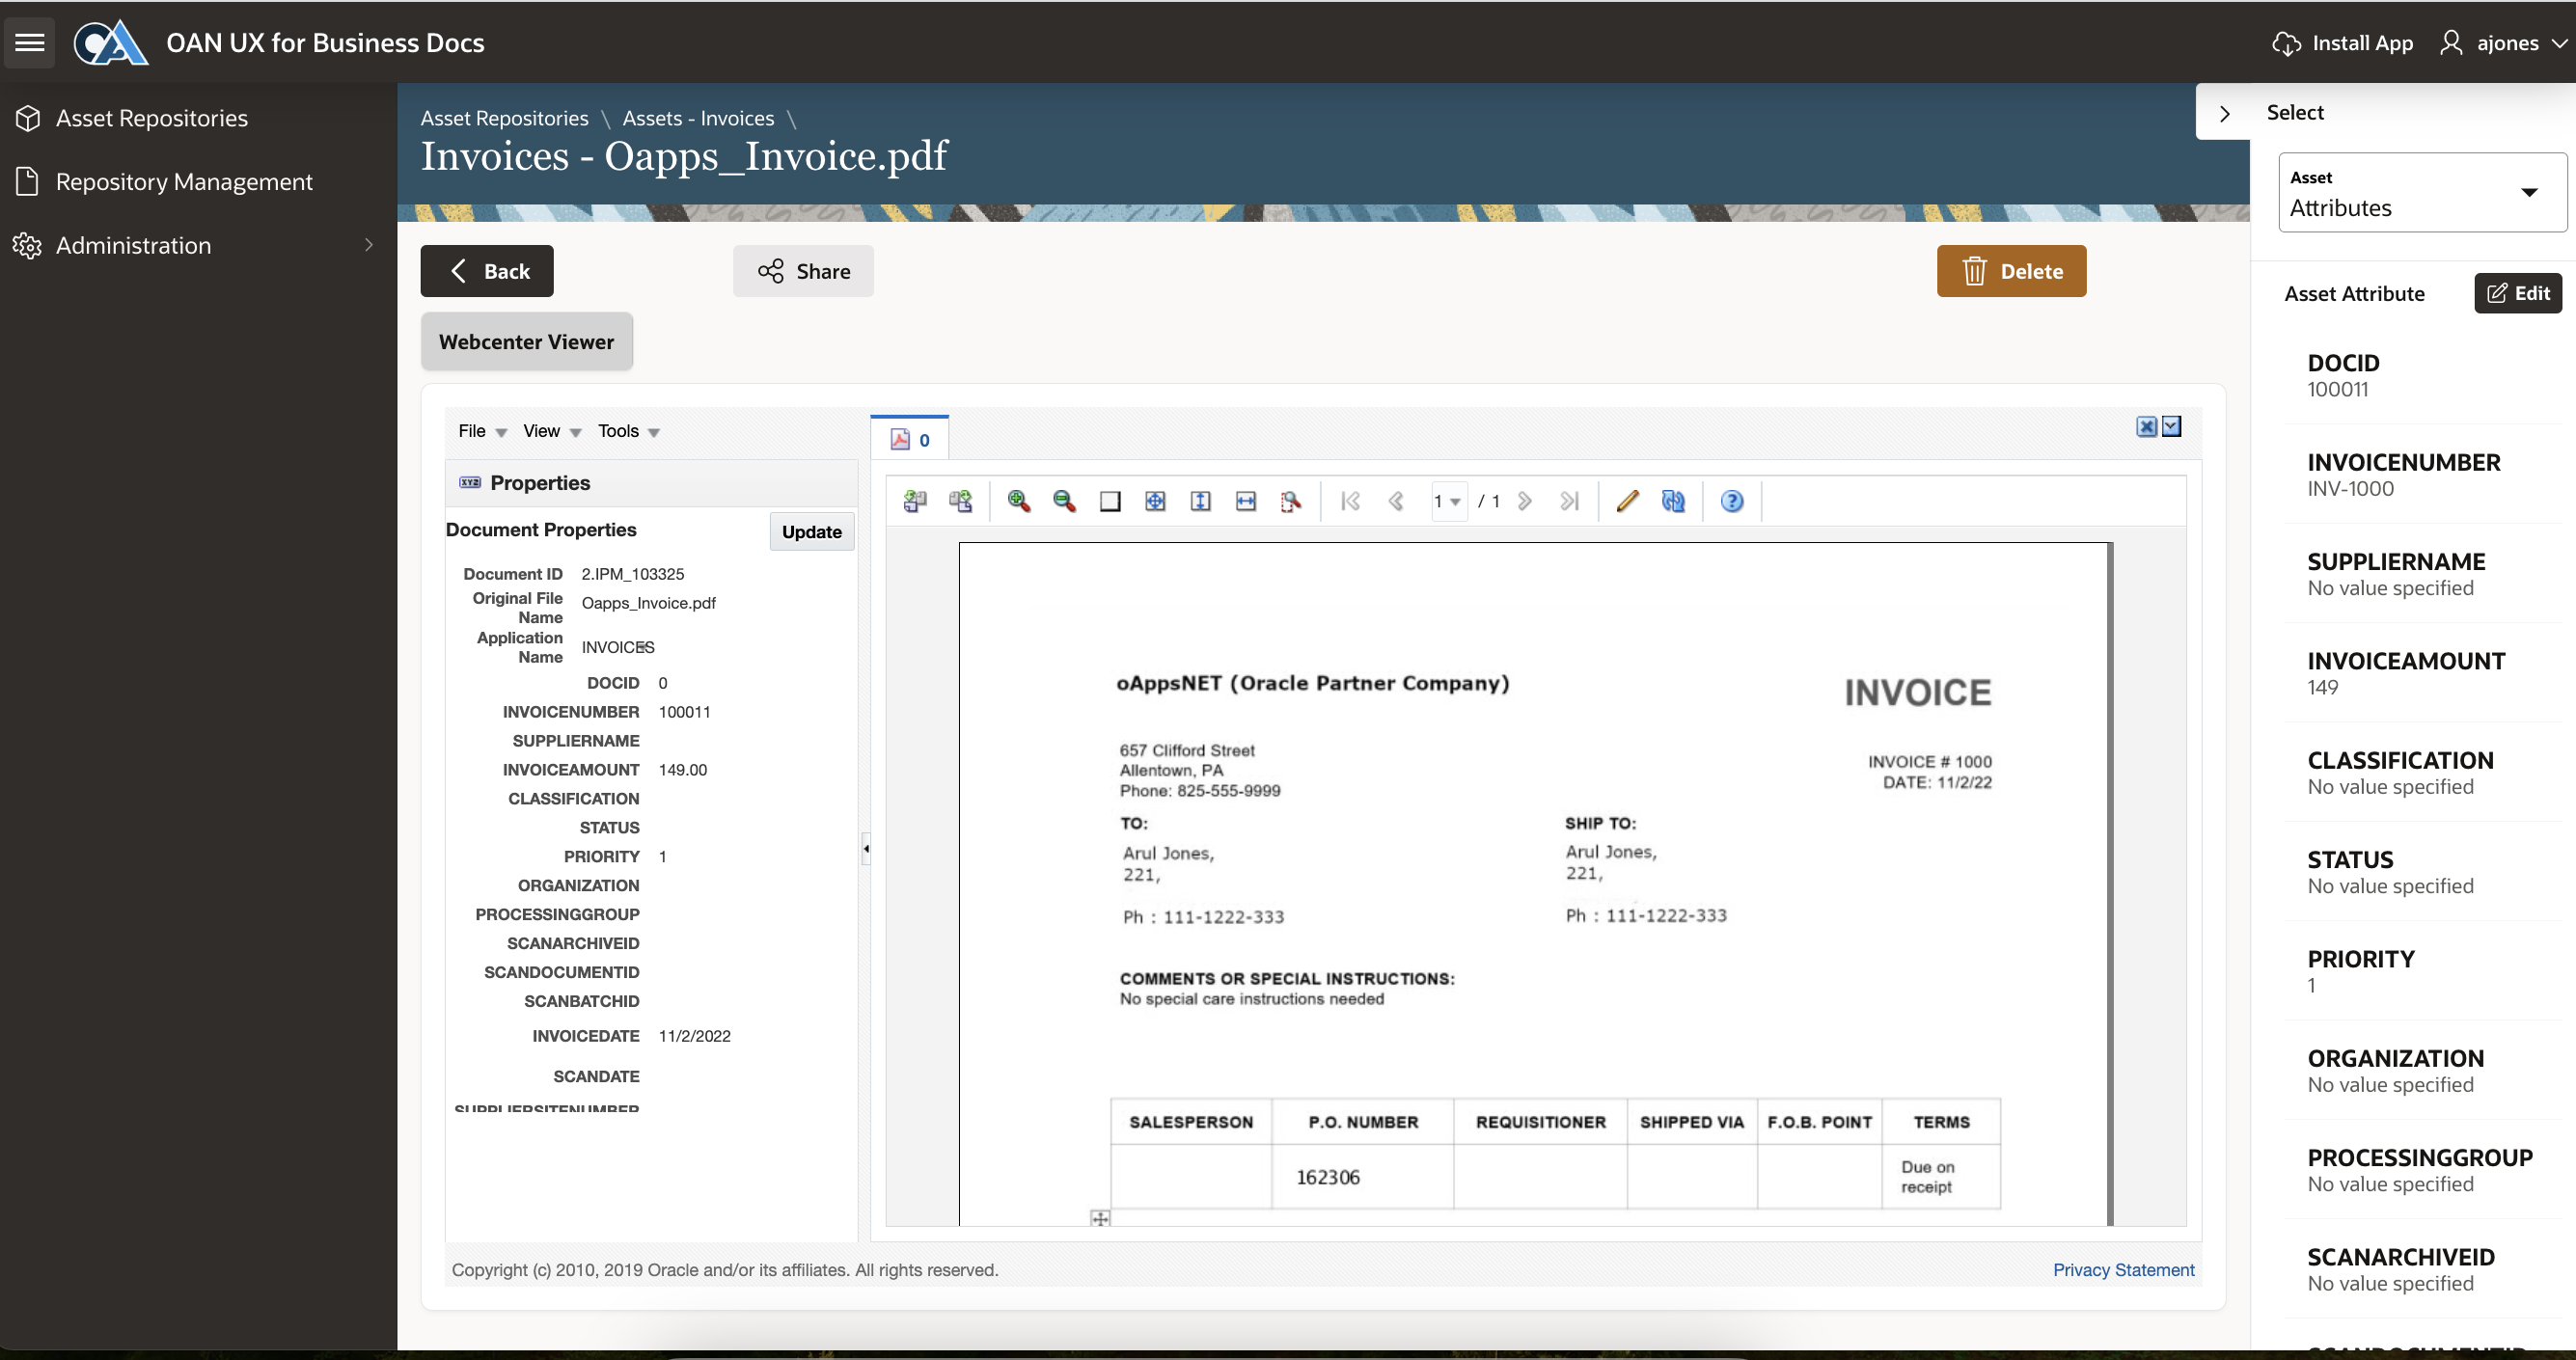Click PRIORITY attribute in right panel

(2360, 959)
